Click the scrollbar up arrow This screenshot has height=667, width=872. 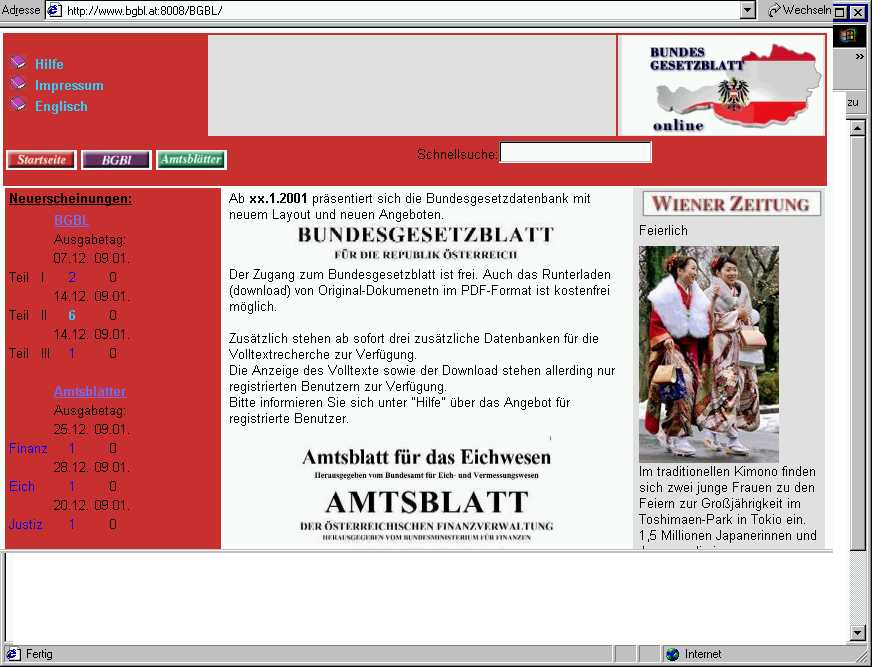point(857,129)
